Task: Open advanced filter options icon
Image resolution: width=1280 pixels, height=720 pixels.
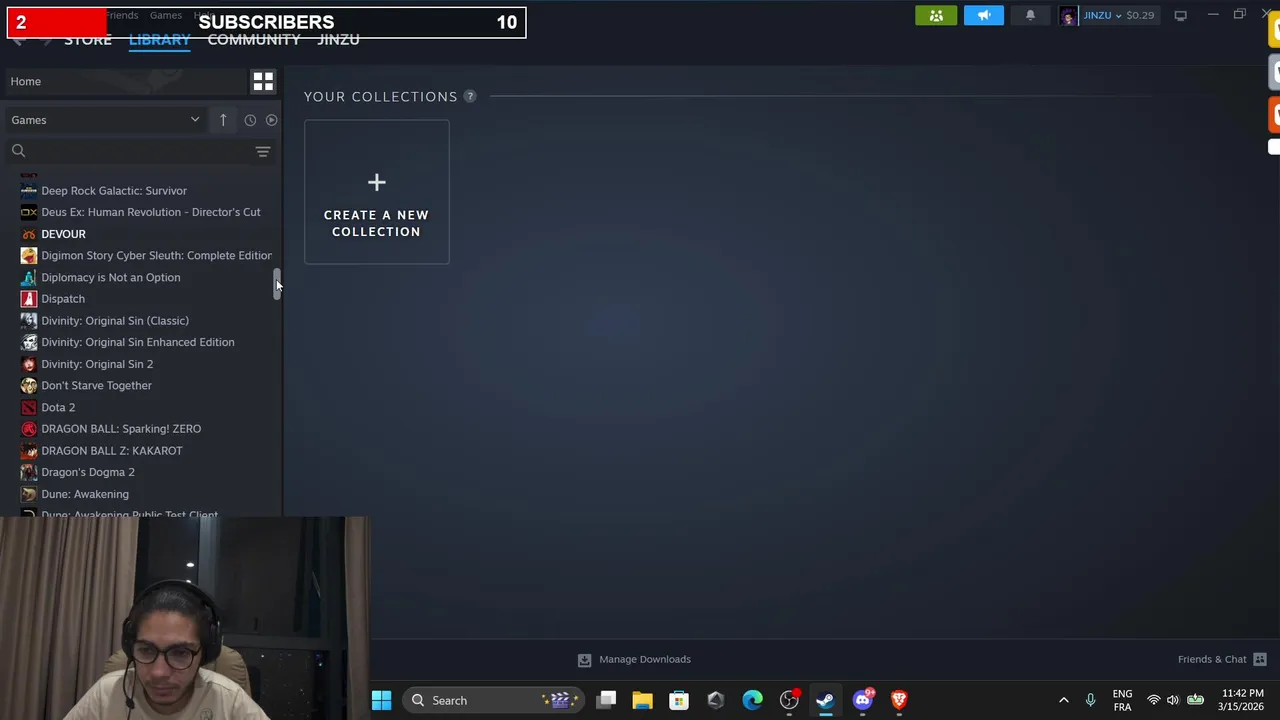Action: (263, 152)
